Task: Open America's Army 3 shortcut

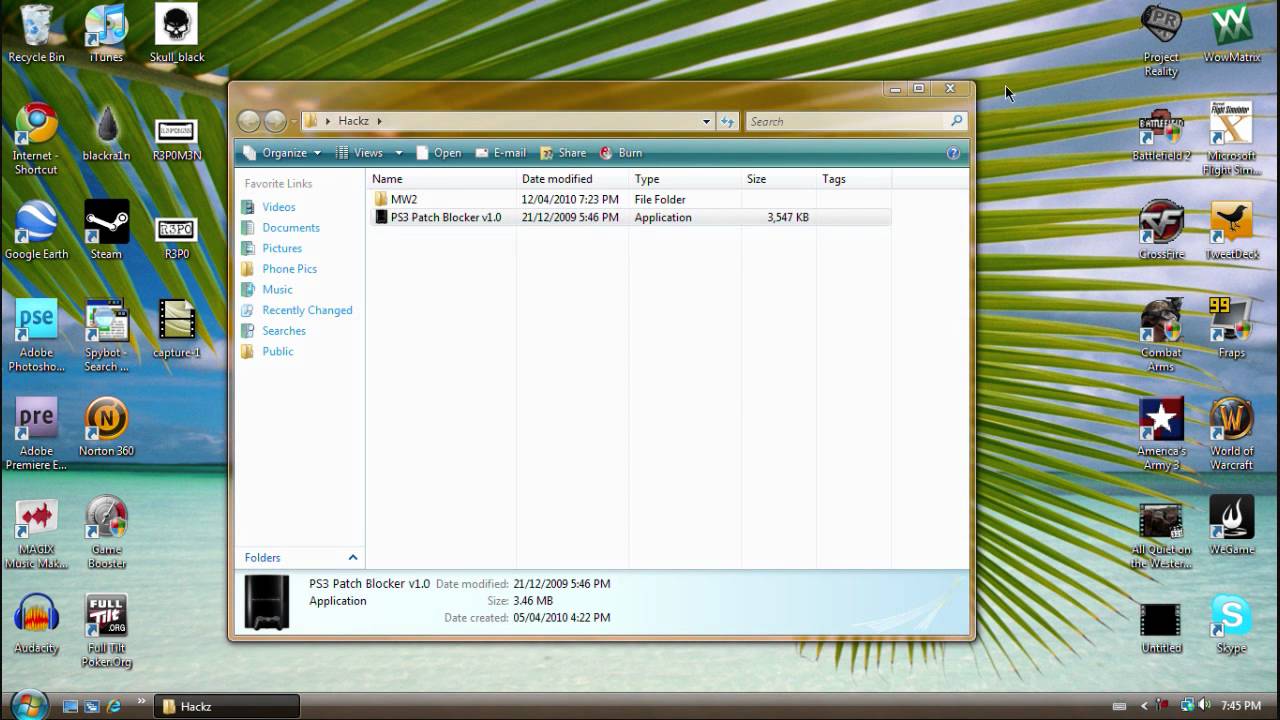Action: pyautogui.click(x=1161, y=434)
